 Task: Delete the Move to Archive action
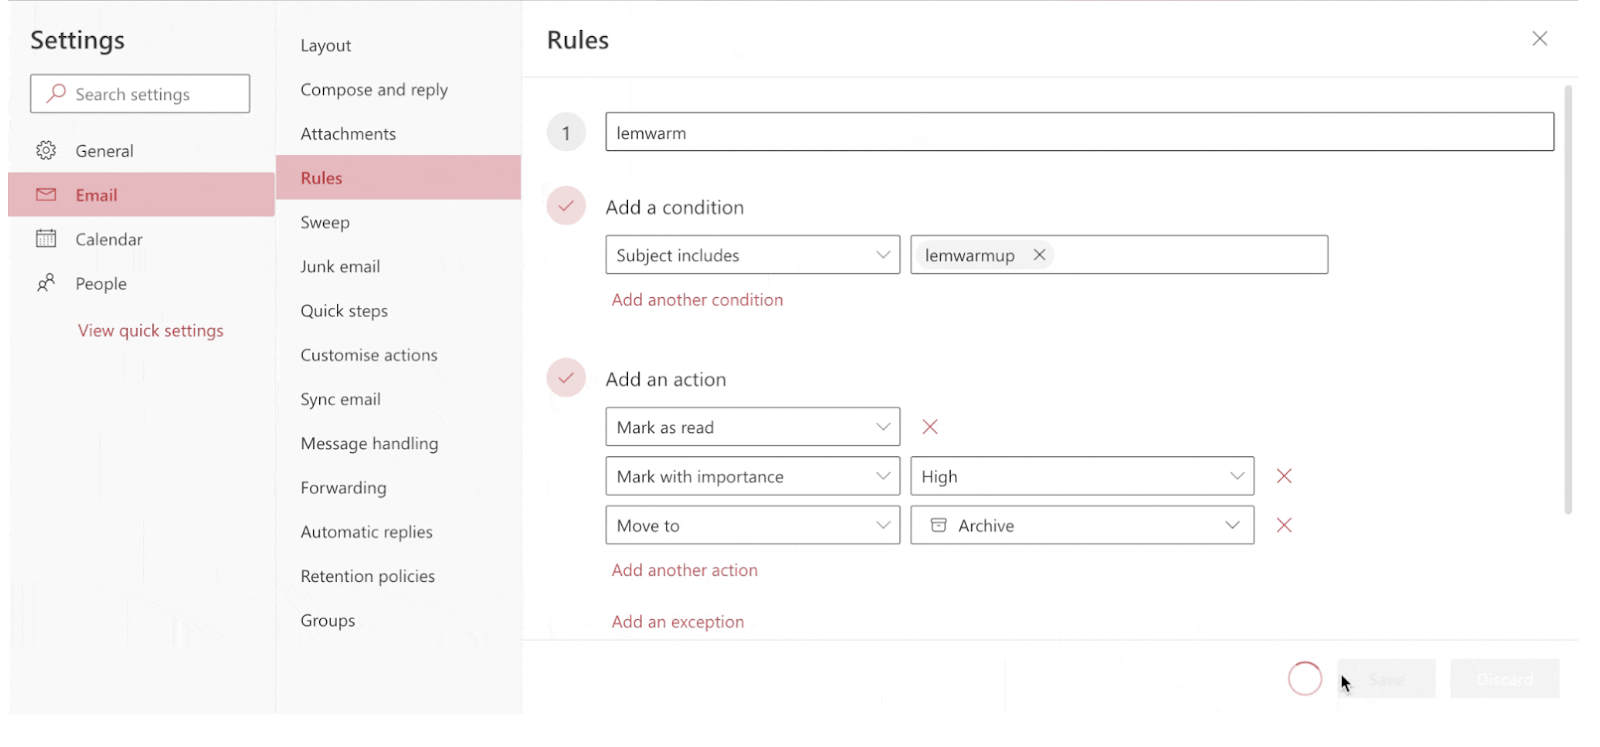pos(1284,525)
